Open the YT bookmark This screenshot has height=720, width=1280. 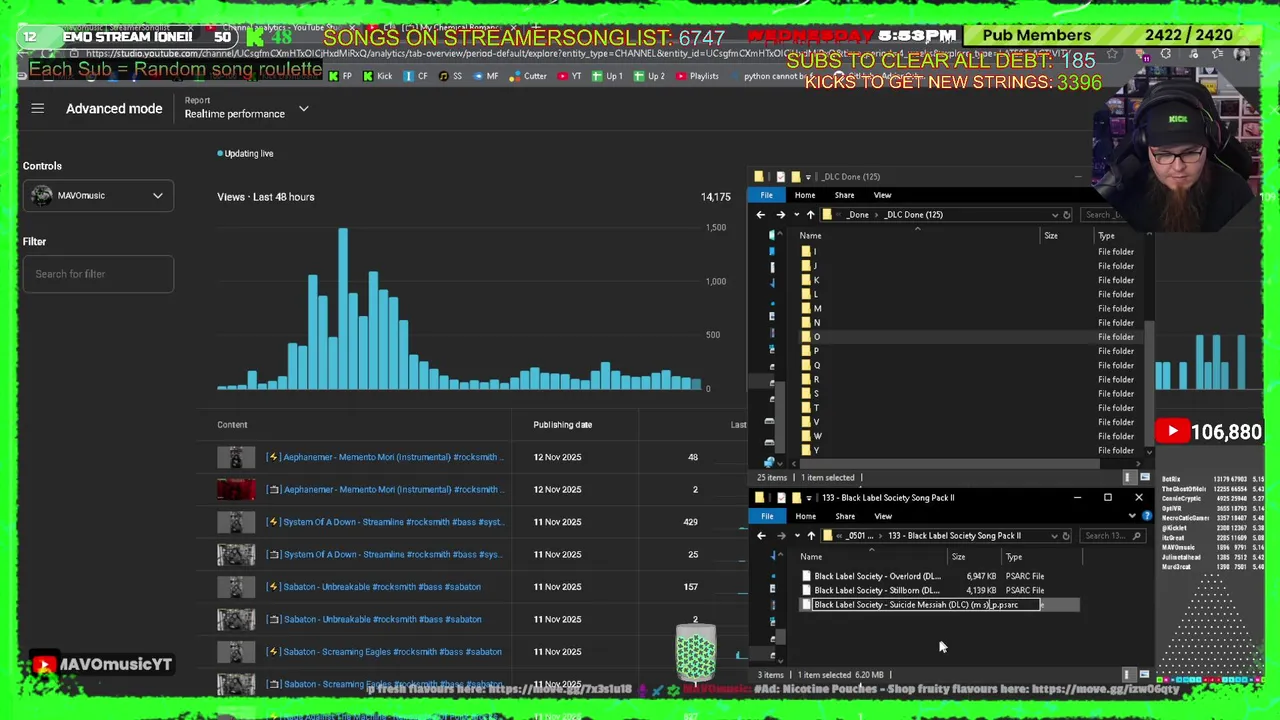click(570, 76)
